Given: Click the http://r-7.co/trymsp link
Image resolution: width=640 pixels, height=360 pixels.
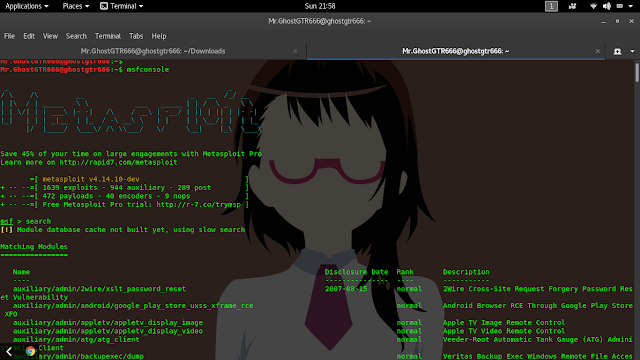Looking at the screenshot, I should (198, 204).
